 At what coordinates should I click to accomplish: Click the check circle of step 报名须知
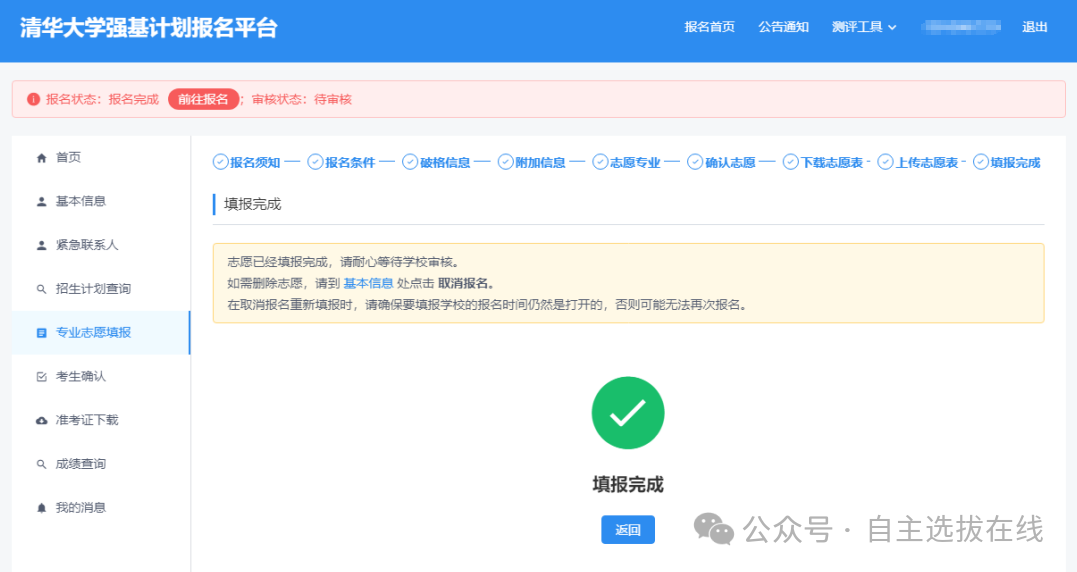click(x=220, y=162)
